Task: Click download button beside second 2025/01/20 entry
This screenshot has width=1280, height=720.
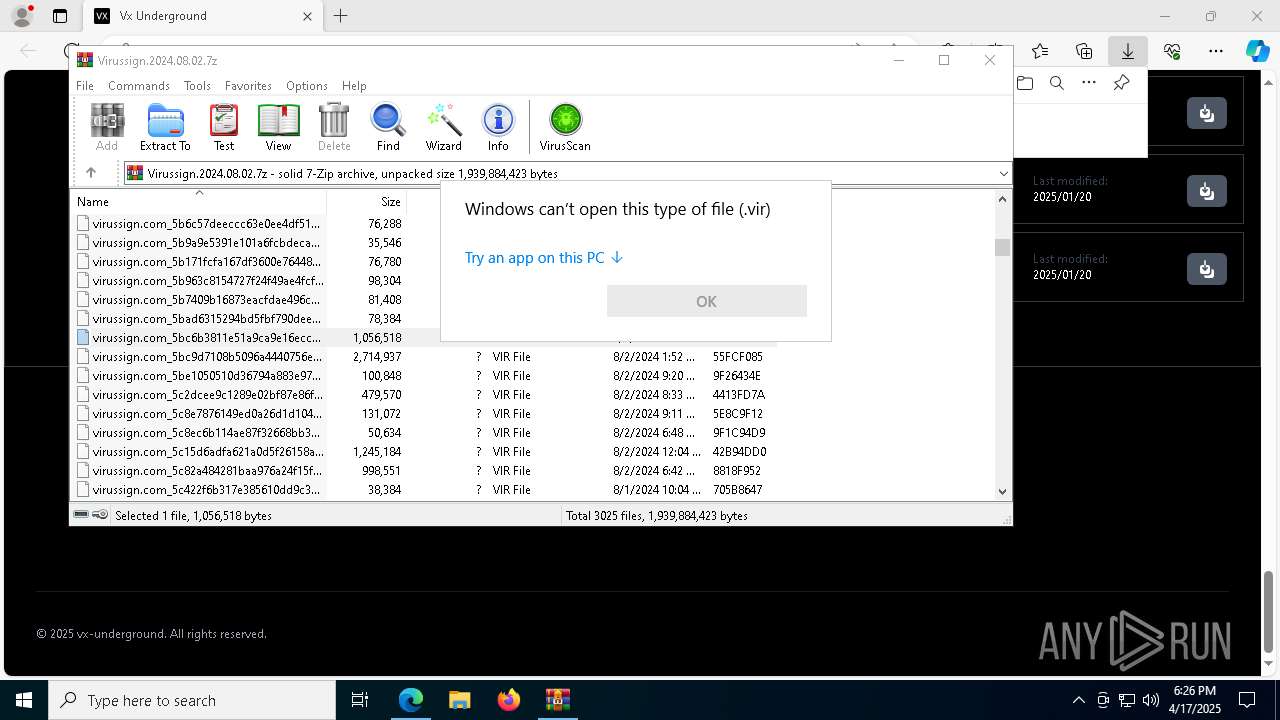Action: click(x=1207, y=269)
